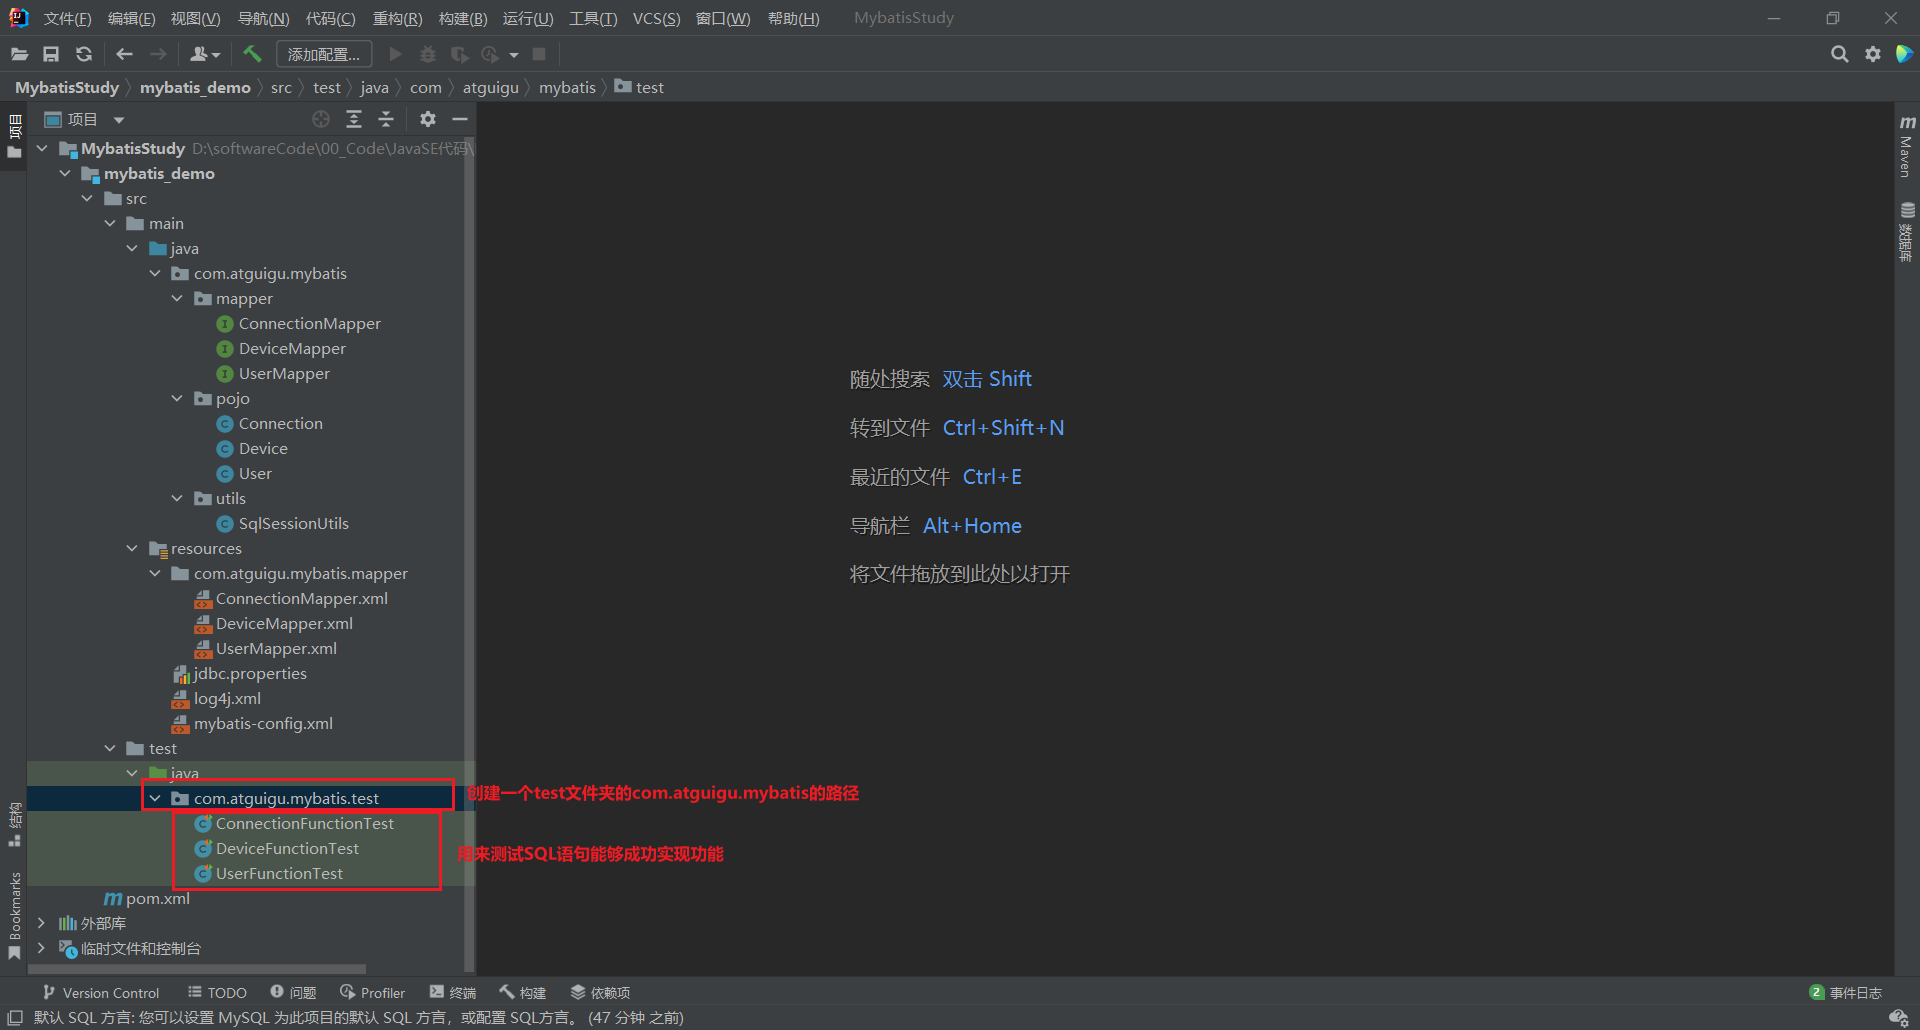The height and width of the screenshot is (1030, 1920).
Task: Collapse the MybatisStudy root node
Action: pyautogui.click(x=42, y=149)
